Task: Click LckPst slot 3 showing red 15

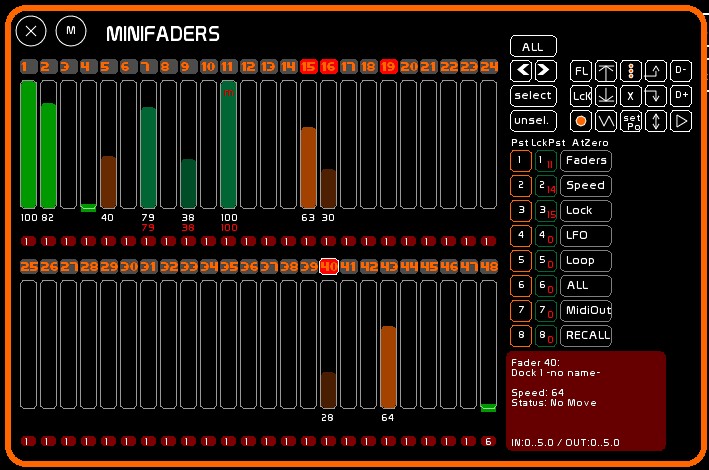Action: 546,211
